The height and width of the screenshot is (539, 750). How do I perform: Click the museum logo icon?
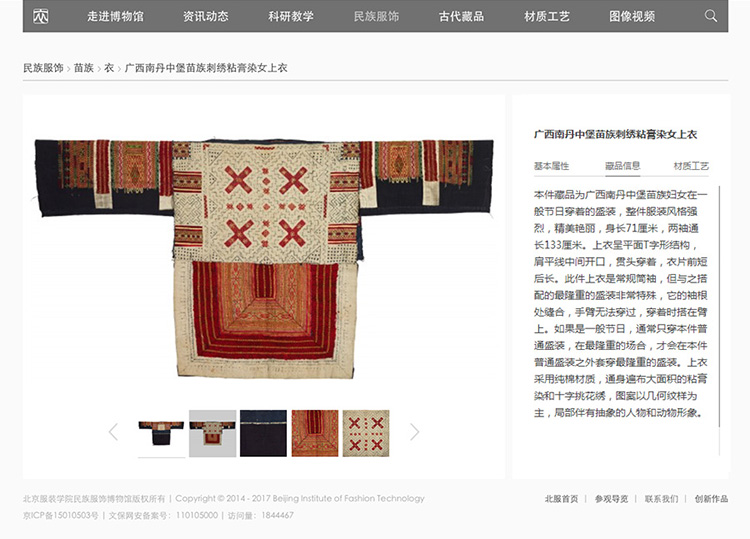(41, 16)
